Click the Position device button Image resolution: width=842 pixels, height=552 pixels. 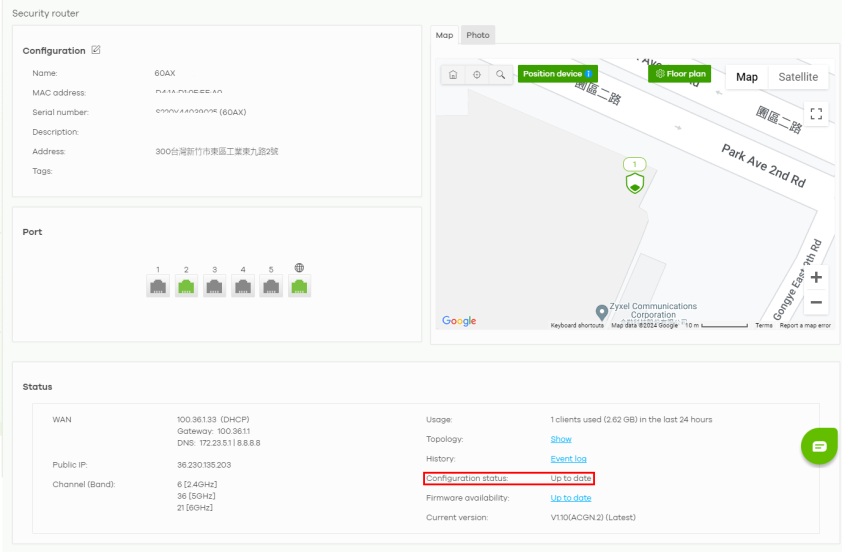click(x=557, y=74)
